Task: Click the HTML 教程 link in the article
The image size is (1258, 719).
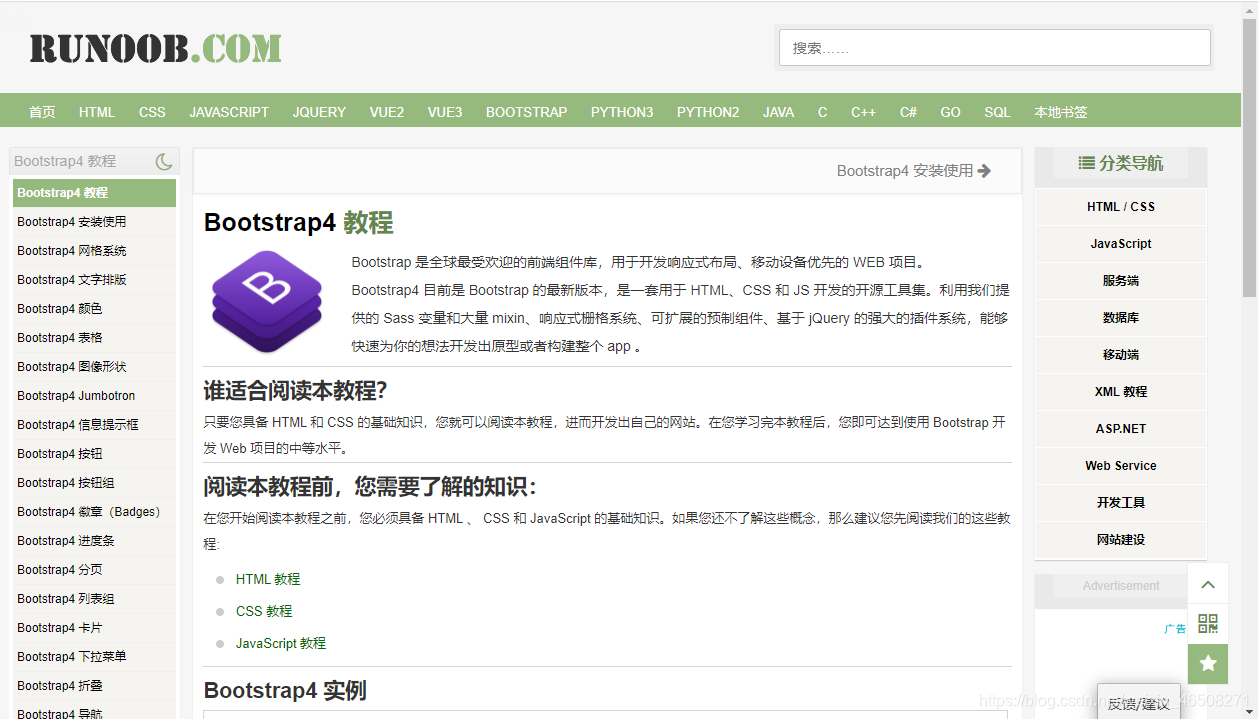Action: (x=268, y=579)
